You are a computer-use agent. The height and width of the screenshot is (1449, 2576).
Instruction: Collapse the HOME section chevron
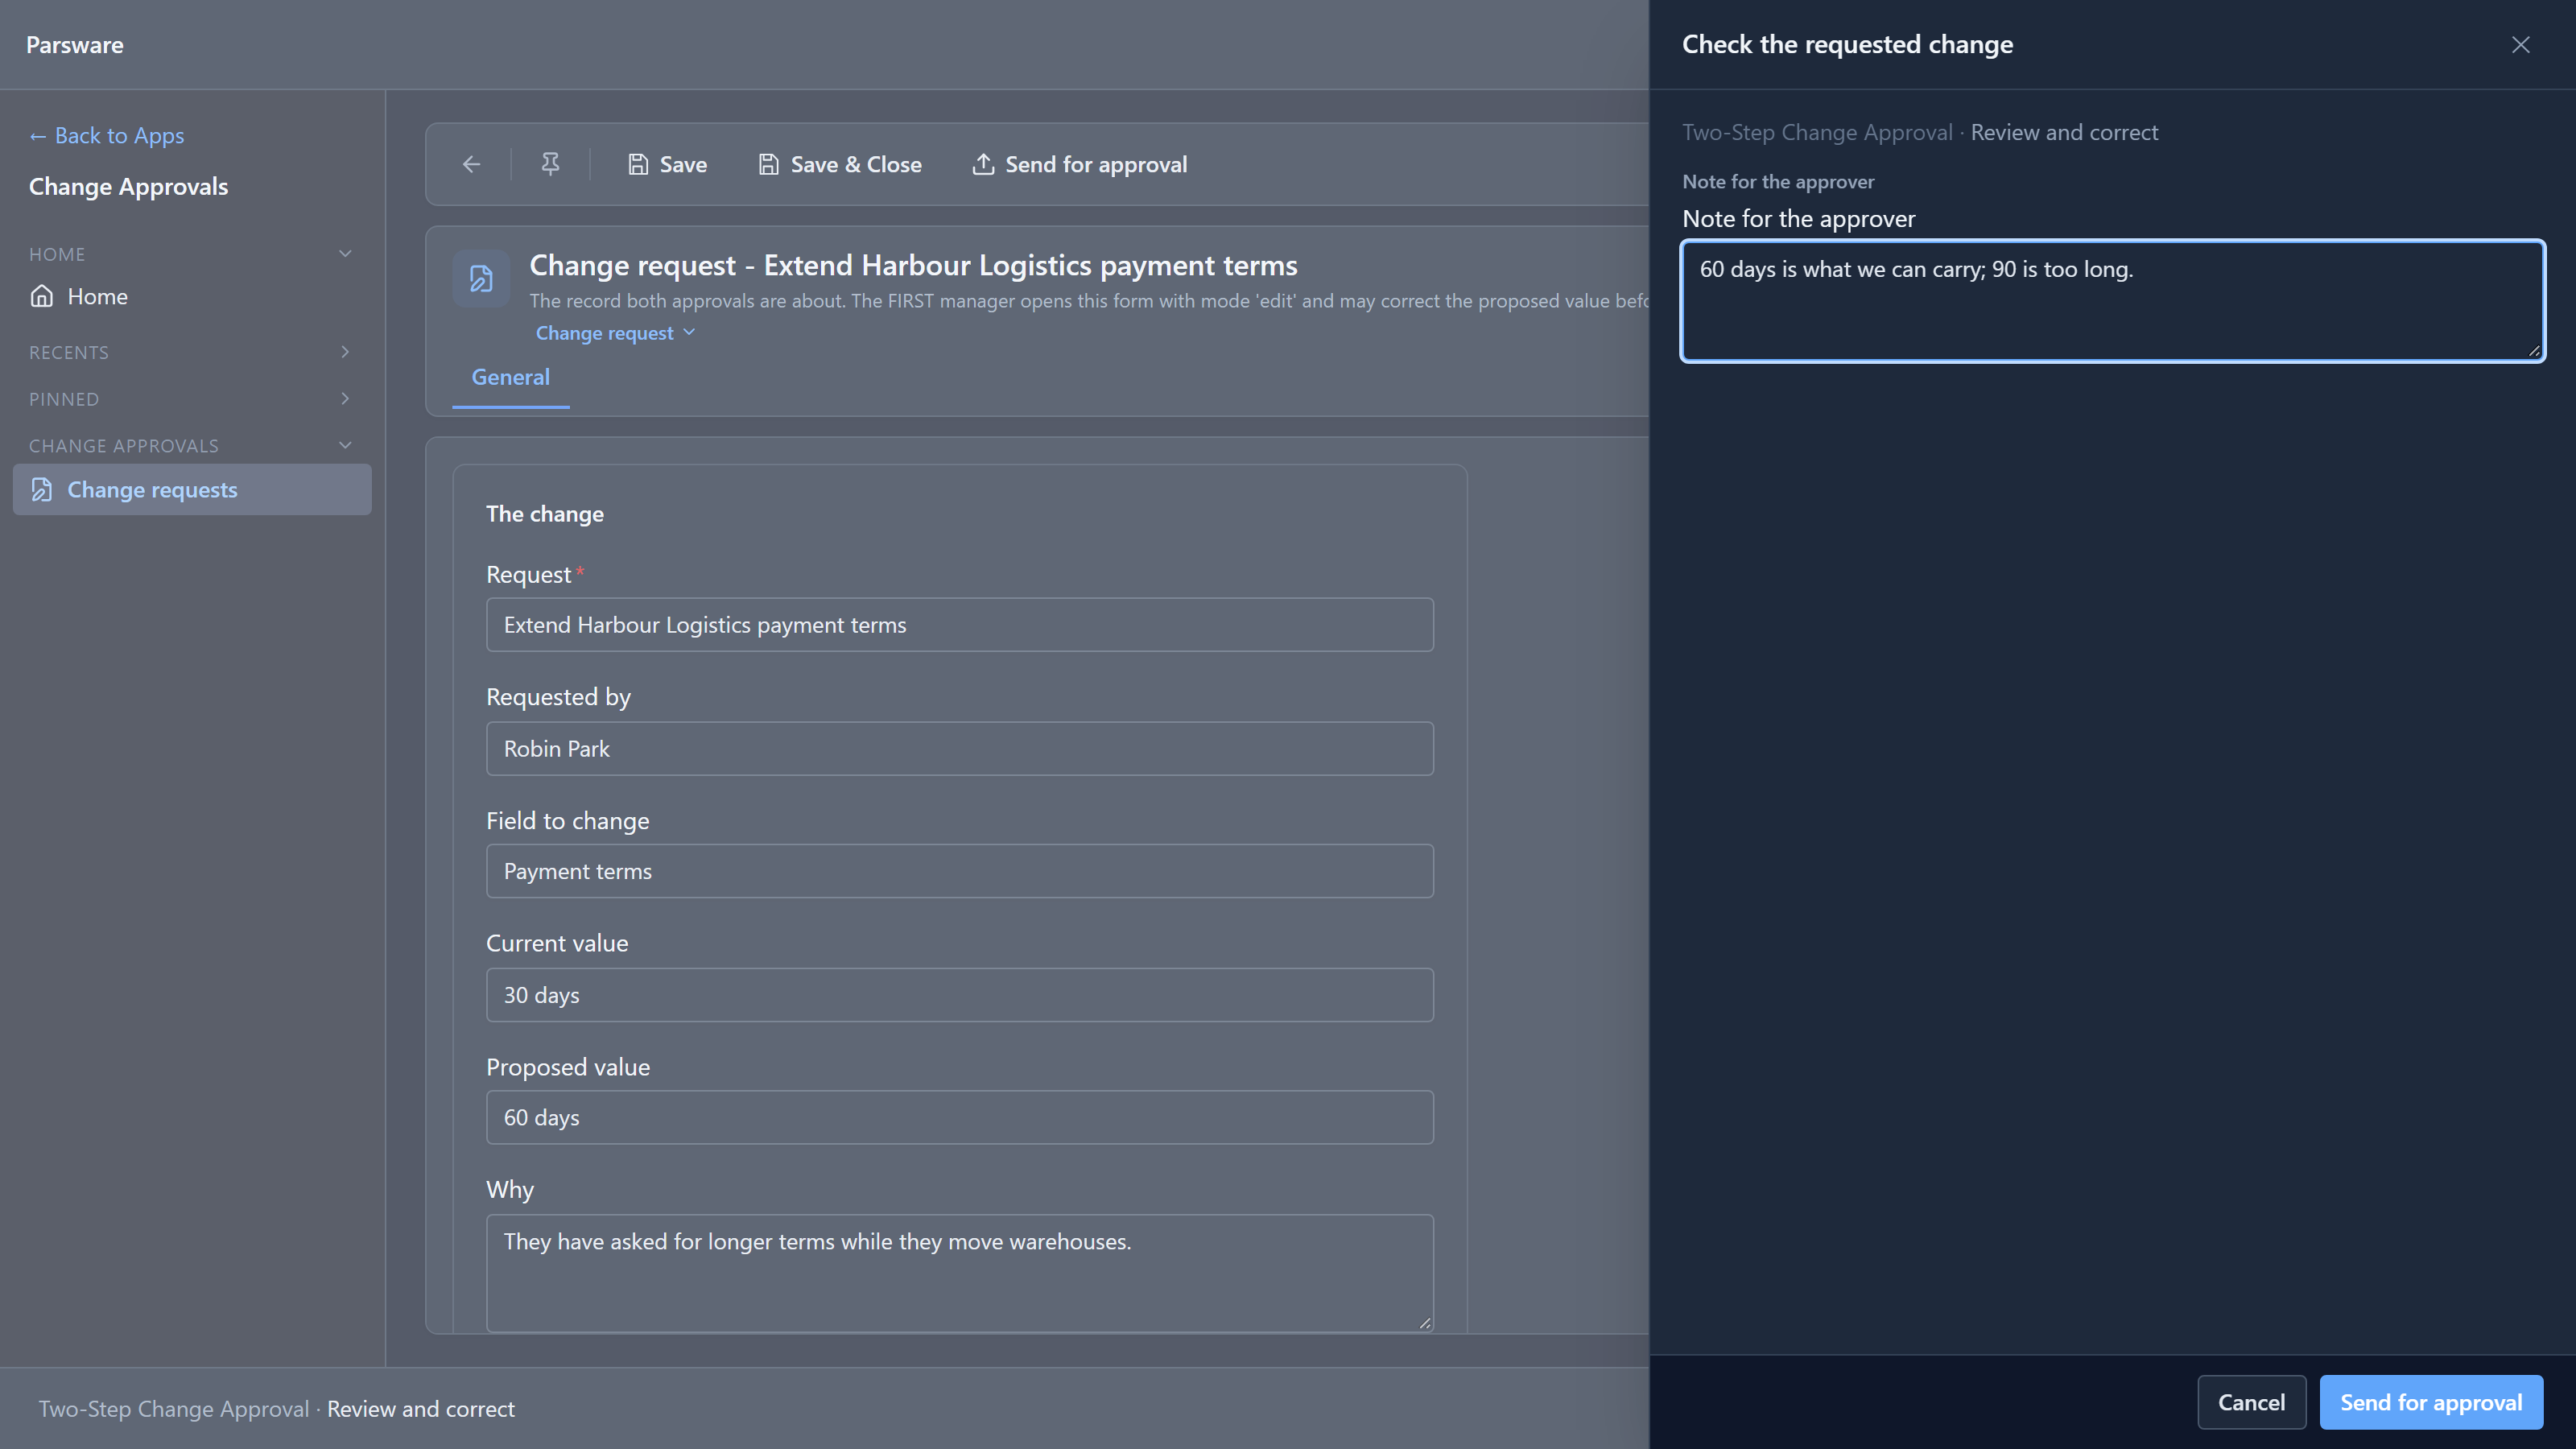click(x=345, y=254)
